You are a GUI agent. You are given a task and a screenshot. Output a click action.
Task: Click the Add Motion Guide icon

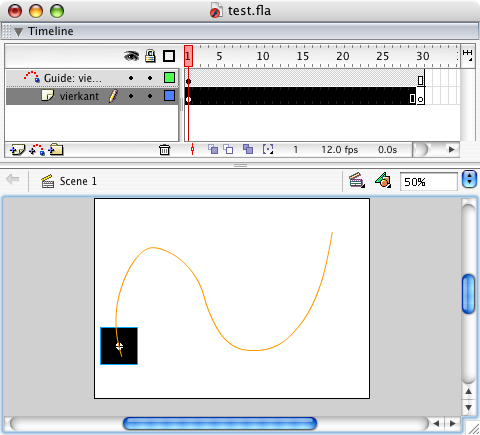point(37,150)
